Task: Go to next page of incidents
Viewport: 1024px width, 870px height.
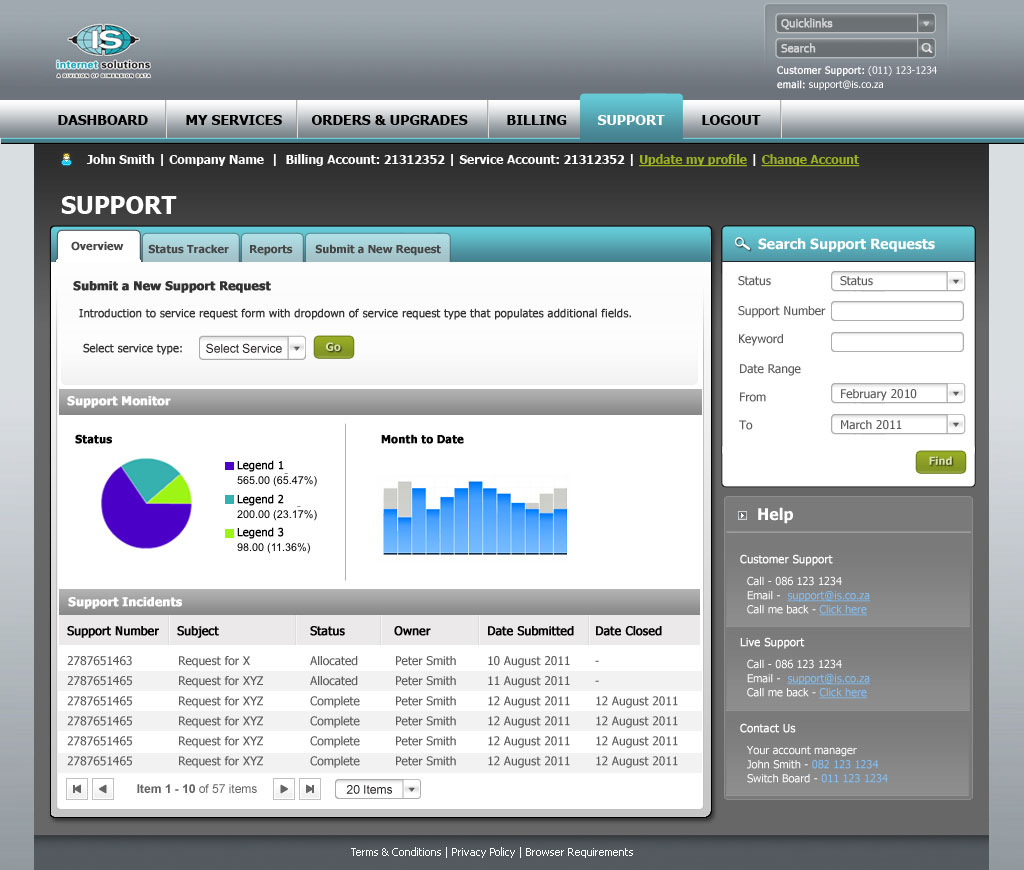Action: point(284,789)
